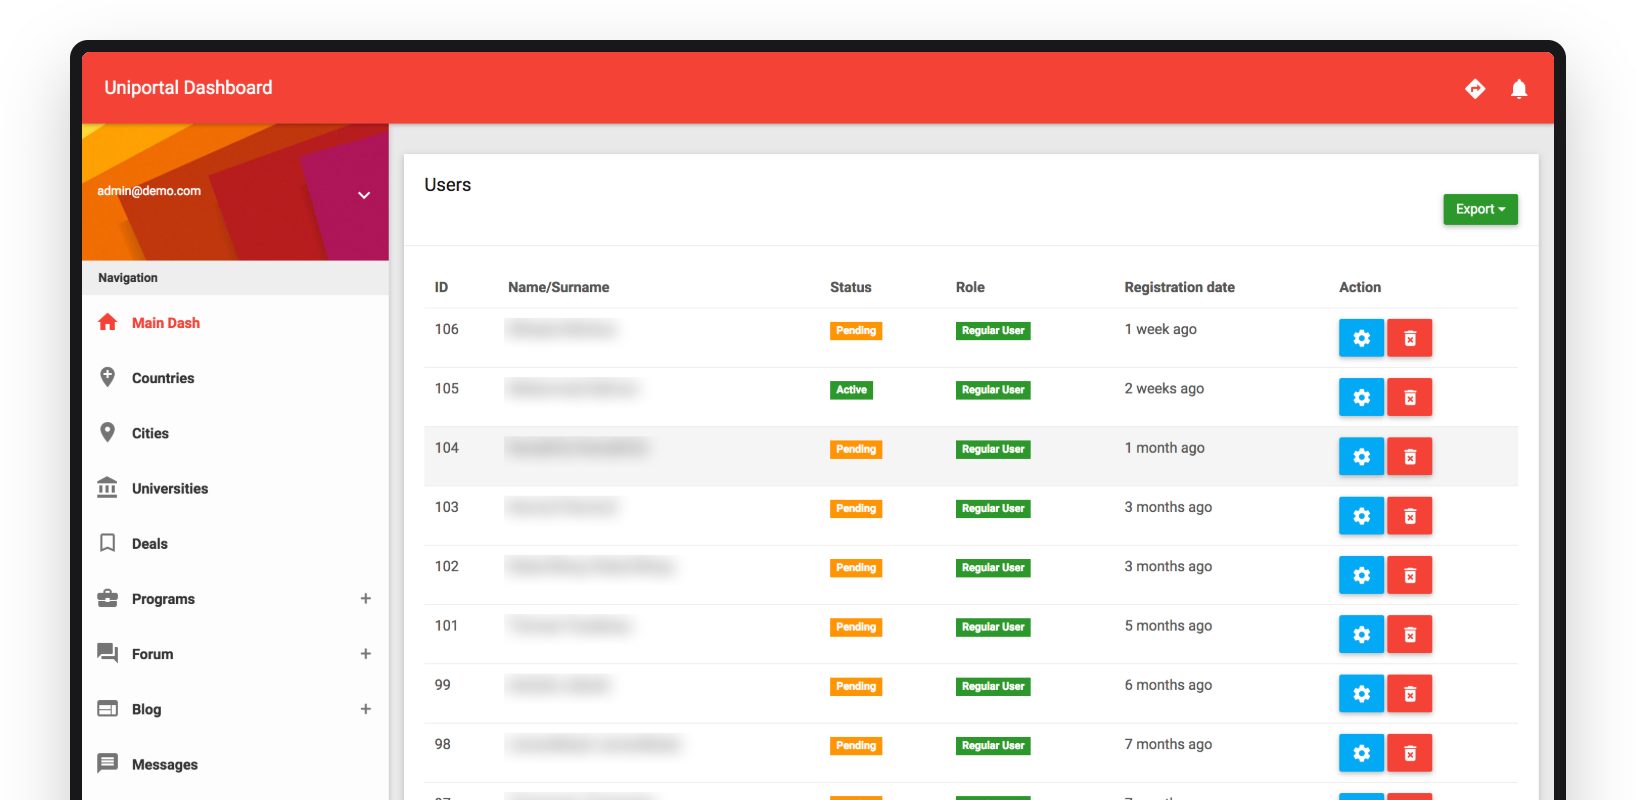
Task: Delete user 102 with trash icon
Action: point(1410,575)
